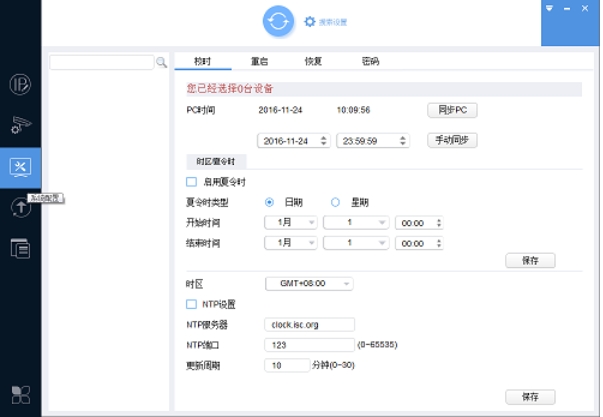The height and width of the screenshot is (417, 603).
Task: Switch to the 校时 tab
Action: coord(203,61)
